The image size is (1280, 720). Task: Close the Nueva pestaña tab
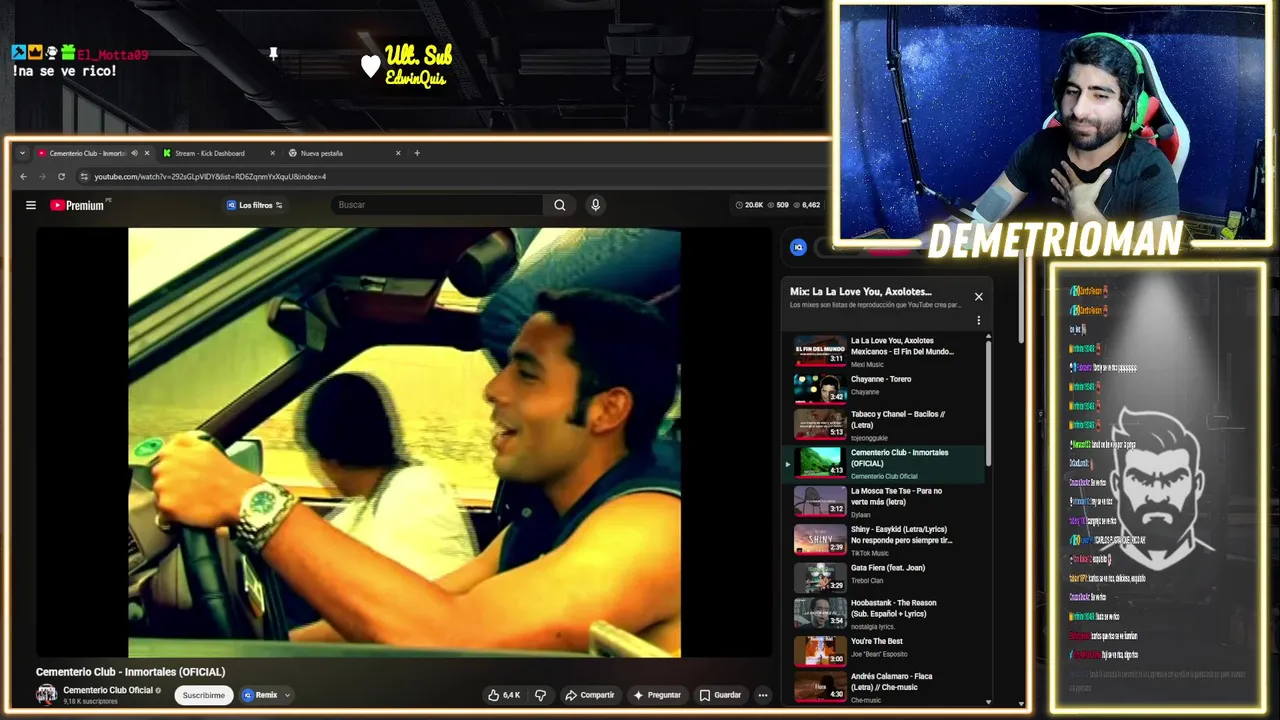click(398, 153)
